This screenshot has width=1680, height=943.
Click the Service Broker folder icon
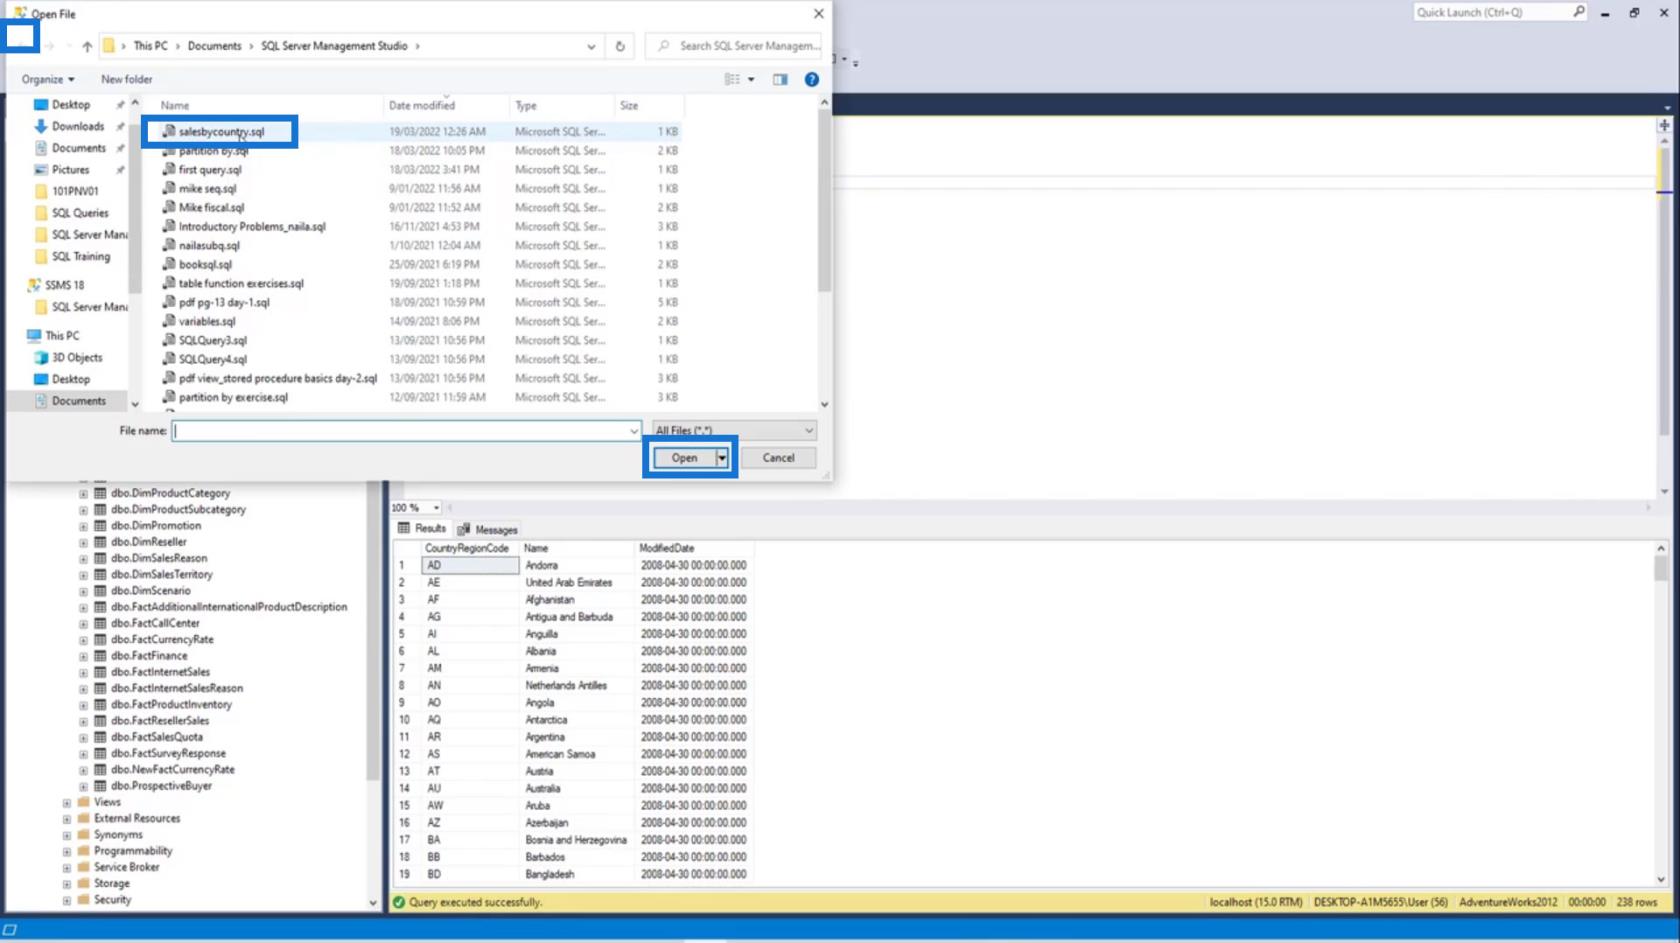coord(84,867)
